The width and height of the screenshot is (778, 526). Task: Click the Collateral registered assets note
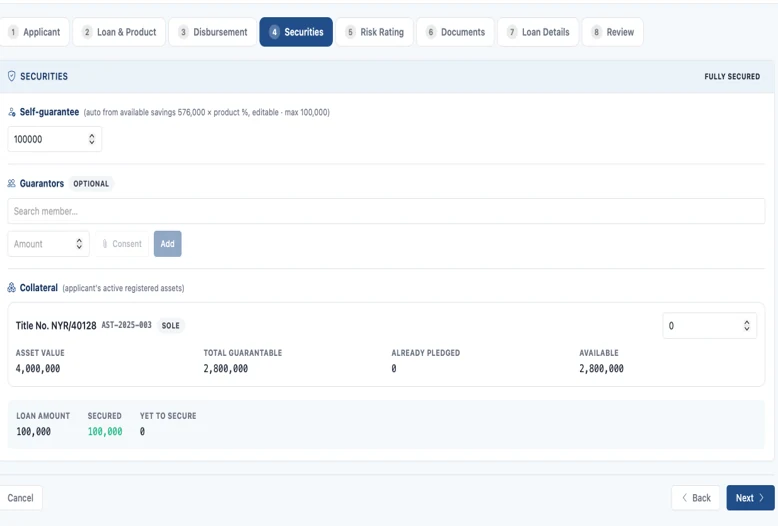coord(123,288)
